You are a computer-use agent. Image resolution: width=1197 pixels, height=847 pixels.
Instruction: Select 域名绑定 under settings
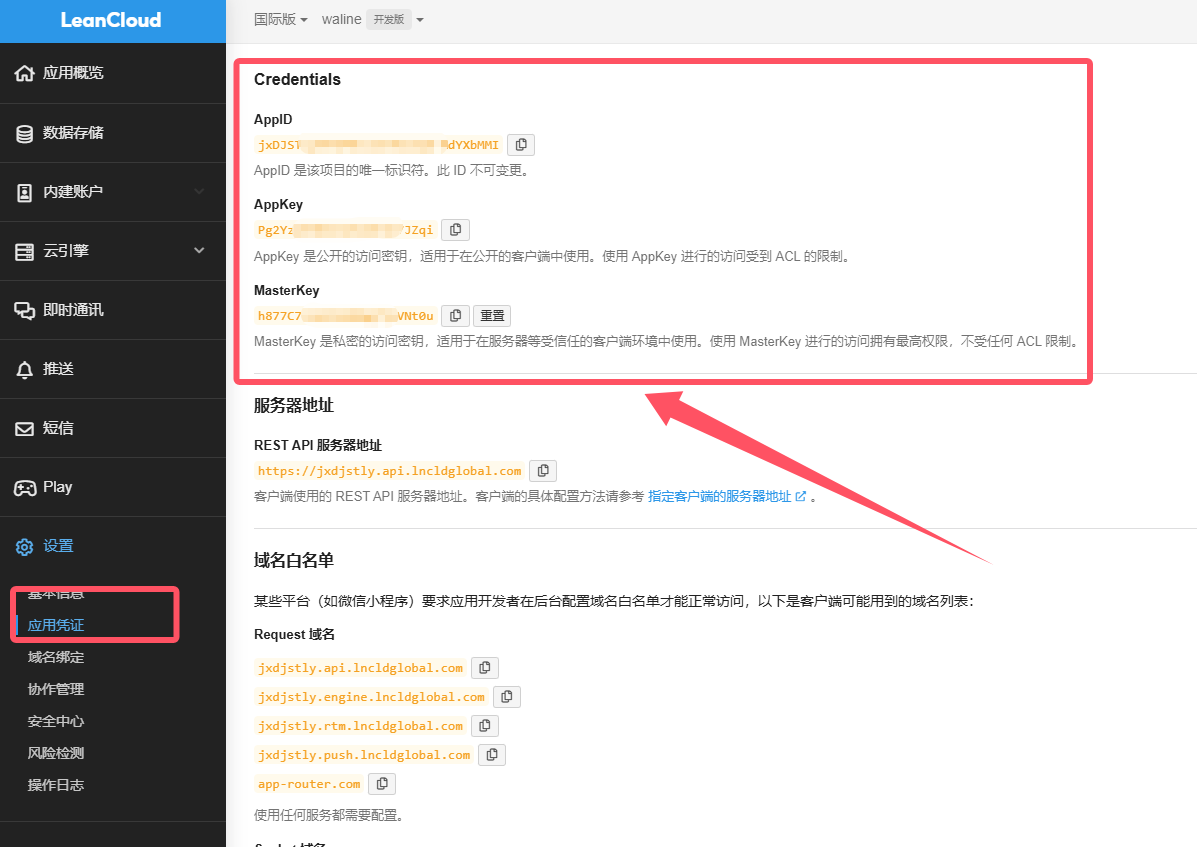pos(56,657)
